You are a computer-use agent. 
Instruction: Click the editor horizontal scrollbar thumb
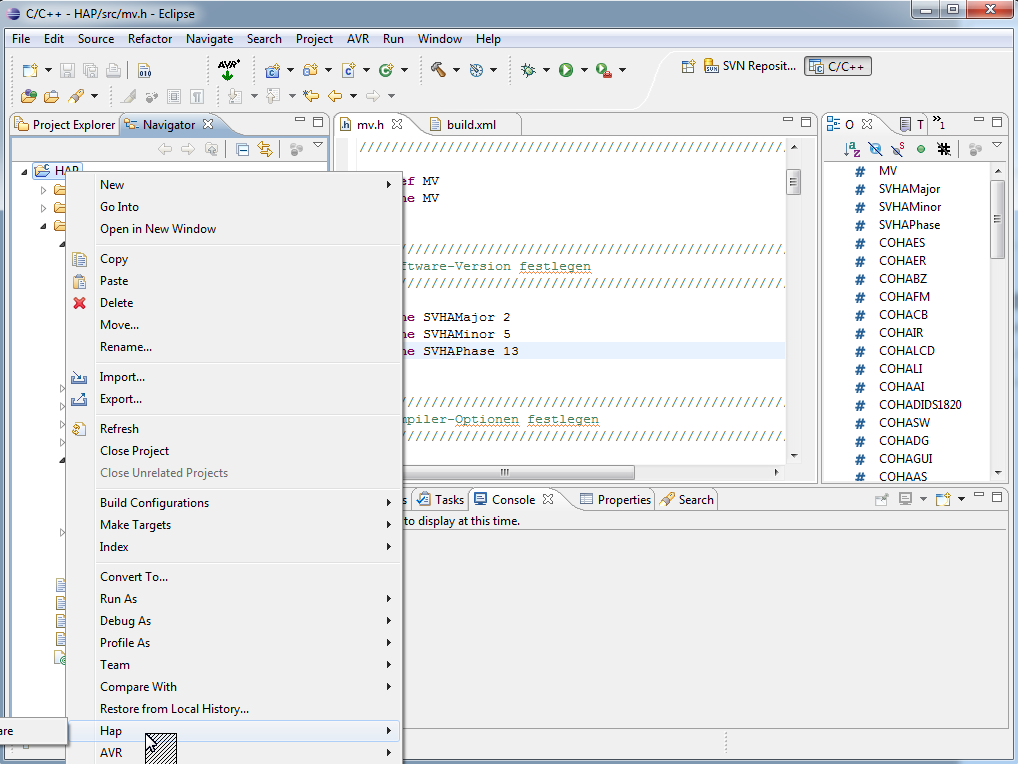[x=504, y=473]
